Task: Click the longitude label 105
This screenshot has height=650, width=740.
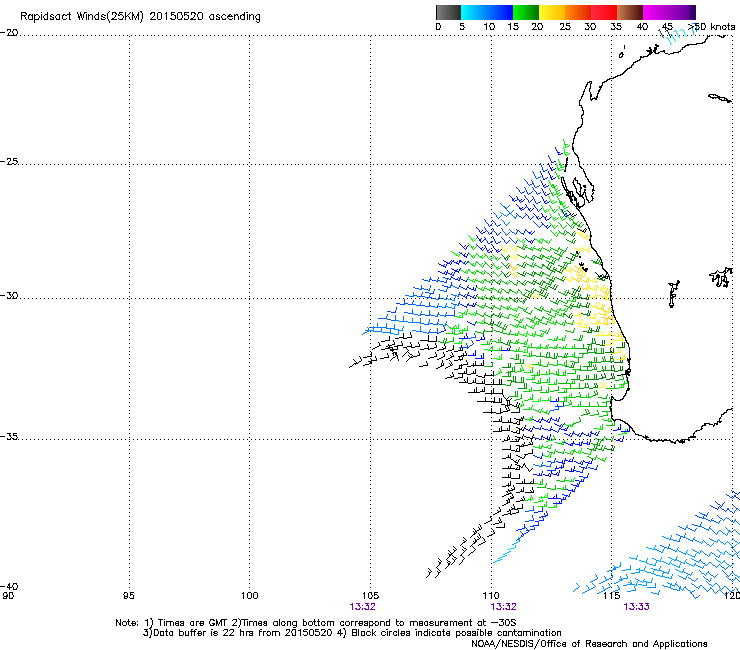Action: pos(370,596)
